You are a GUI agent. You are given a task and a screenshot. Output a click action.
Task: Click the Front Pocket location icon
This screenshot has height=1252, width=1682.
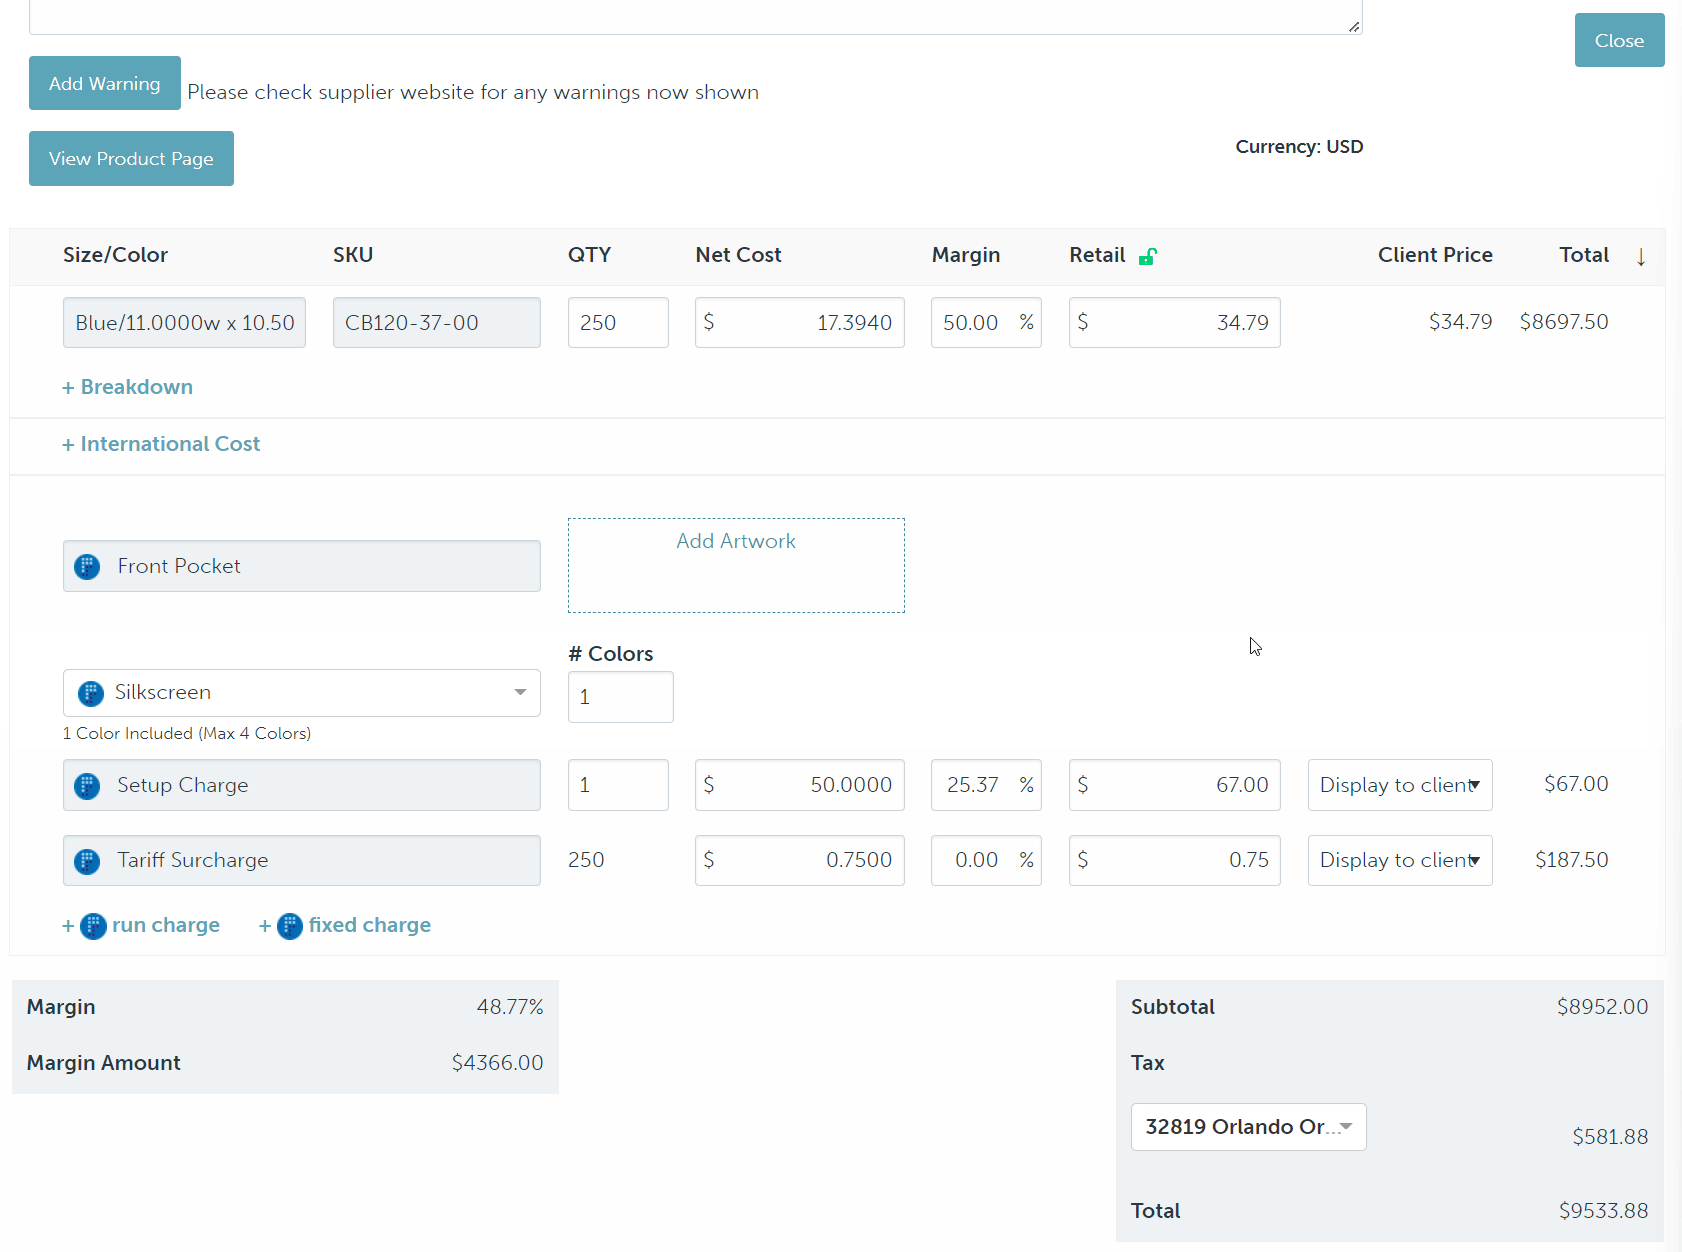click(x=88, y=567)
